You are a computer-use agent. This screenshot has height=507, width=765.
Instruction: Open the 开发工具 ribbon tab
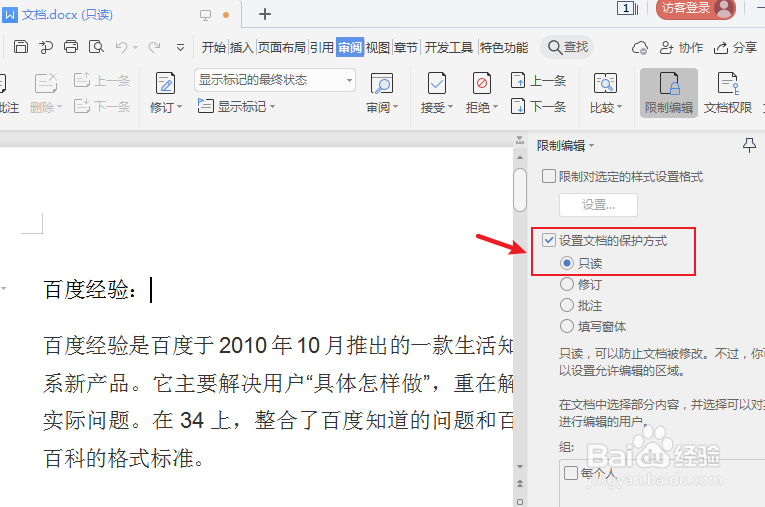pos(448,47)
